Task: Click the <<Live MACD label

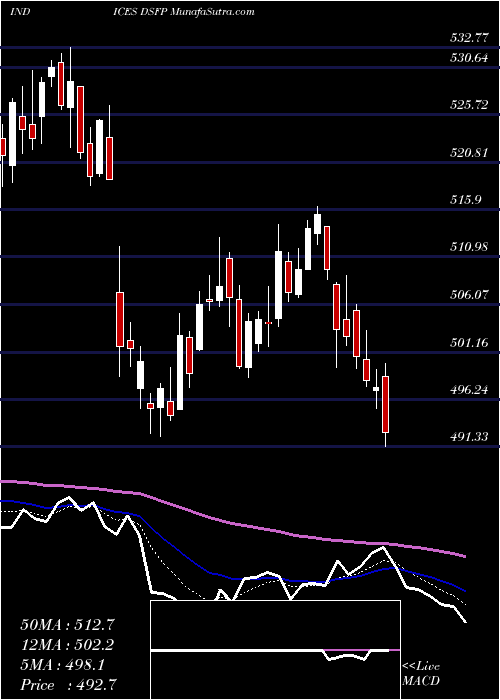Action: [421, 674]
